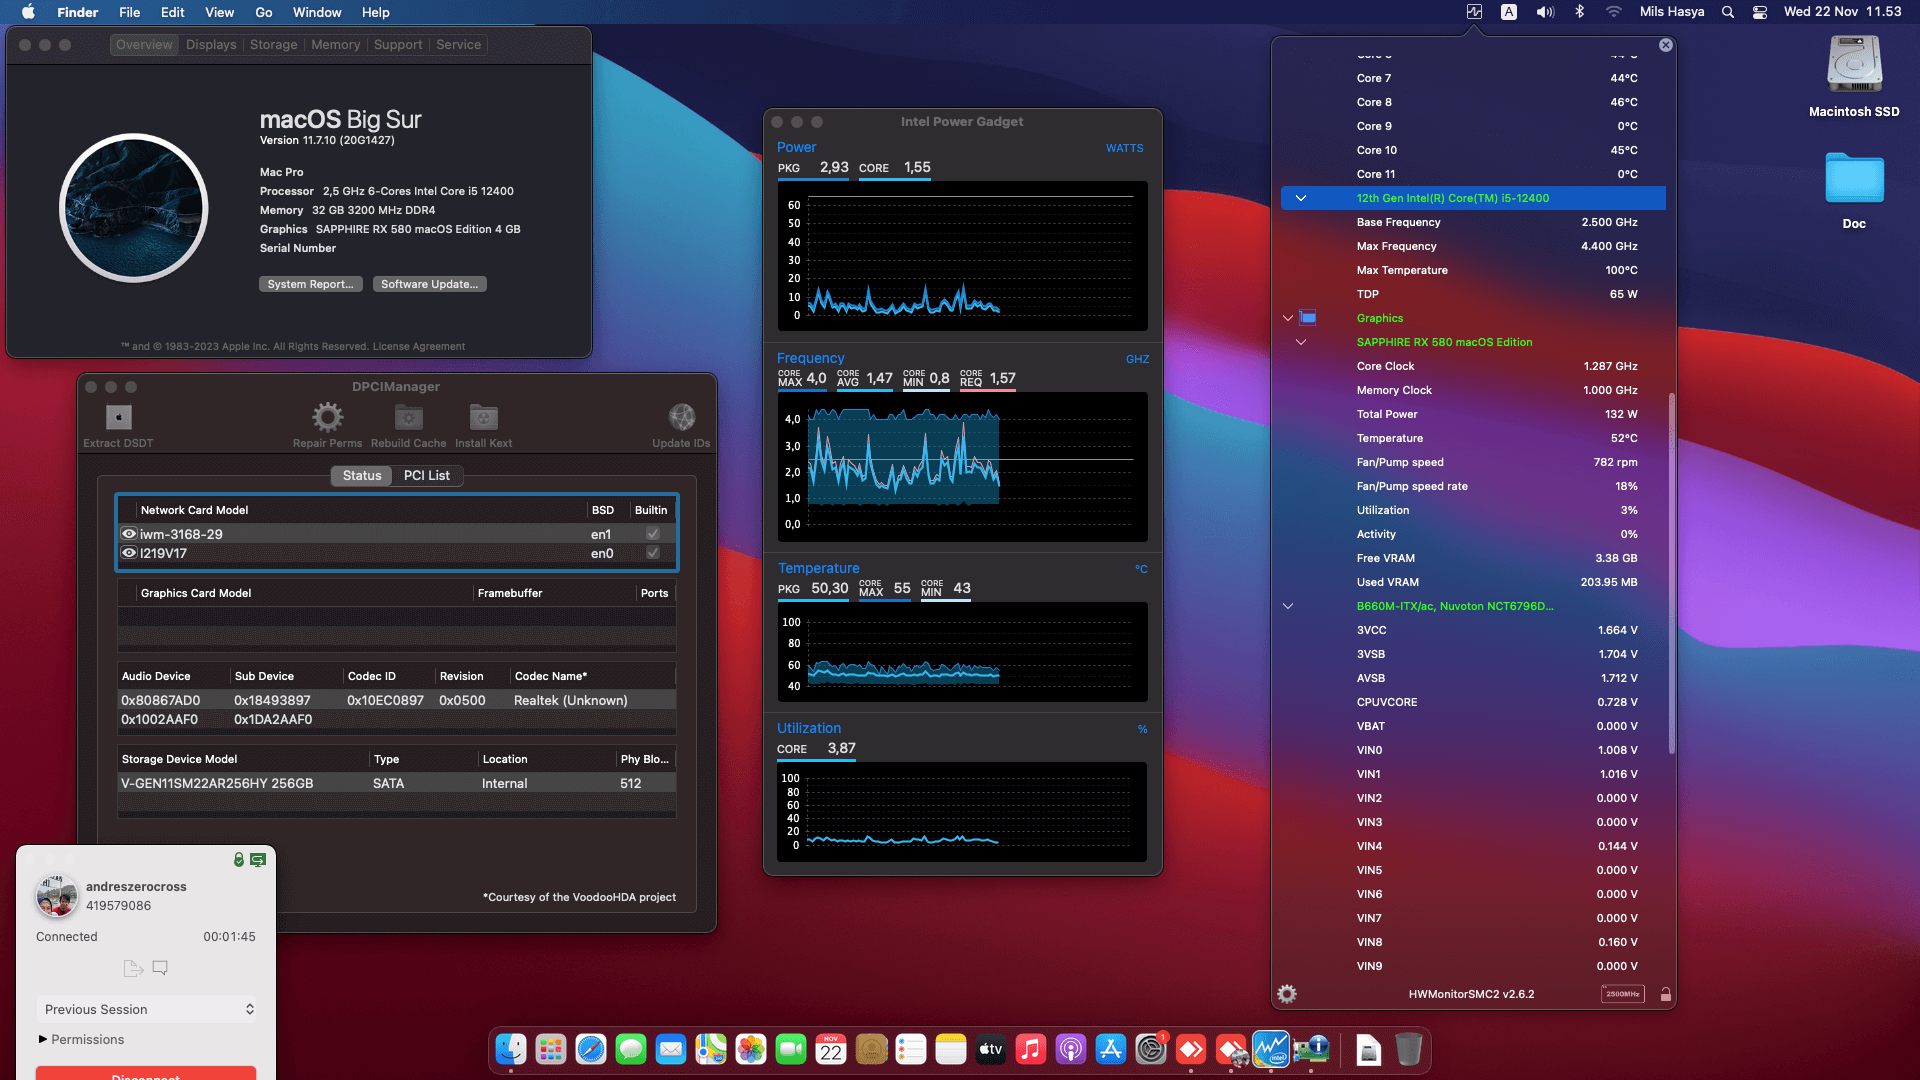
Task: Click the Update IDs globe icon
Action: [681, 417]
